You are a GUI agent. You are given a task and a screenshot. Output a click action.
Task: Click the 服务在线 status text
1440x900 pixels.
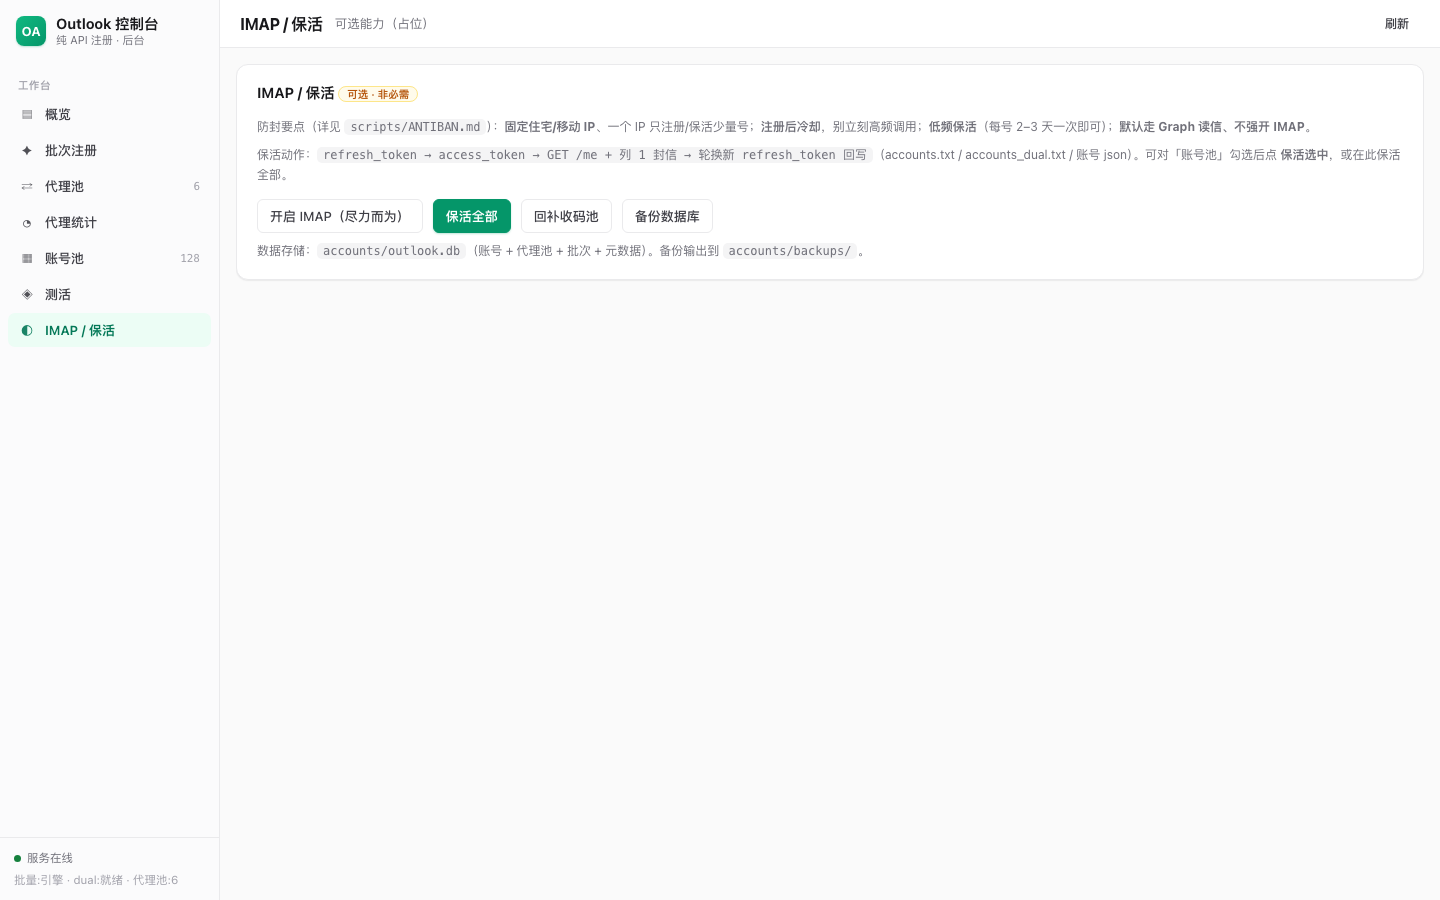50,858
